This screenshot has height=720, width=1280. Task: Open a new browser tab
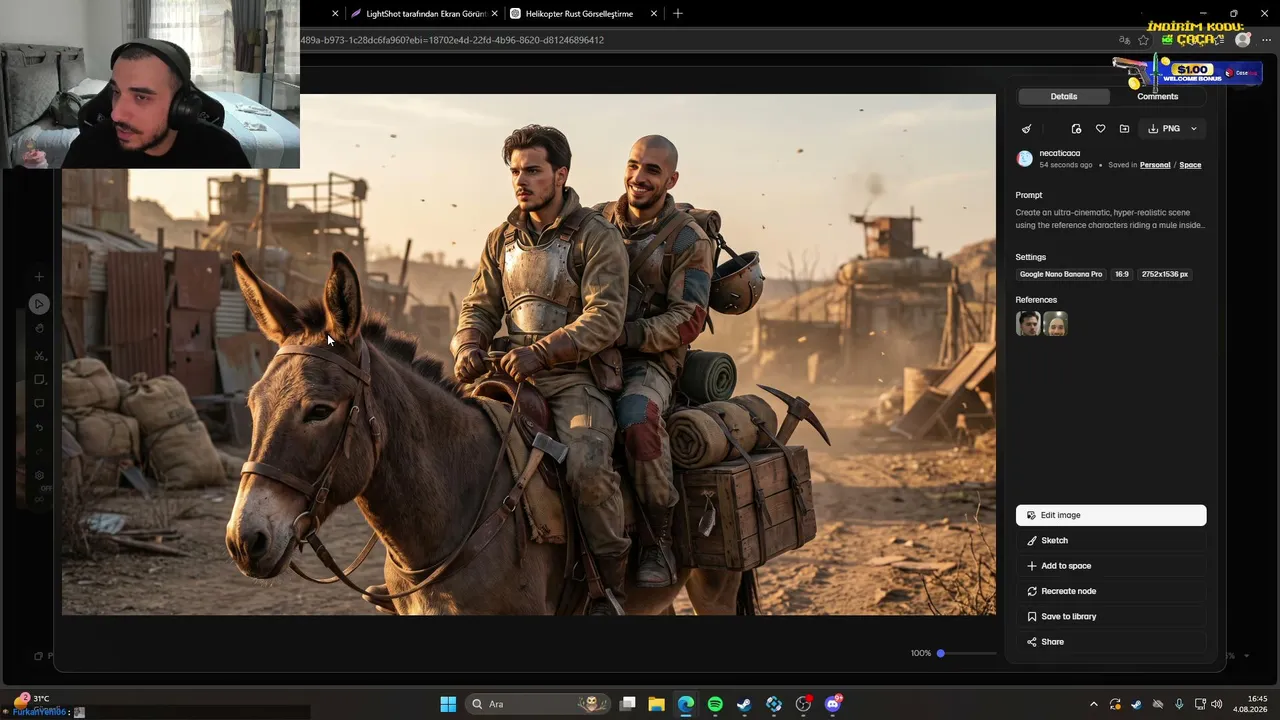(678, 14)
